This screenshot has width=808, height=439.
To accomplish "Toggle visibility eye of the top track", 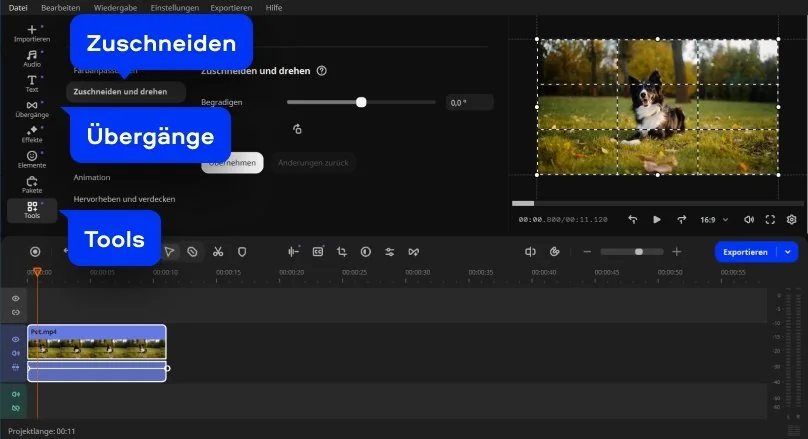I will (16, 298).
